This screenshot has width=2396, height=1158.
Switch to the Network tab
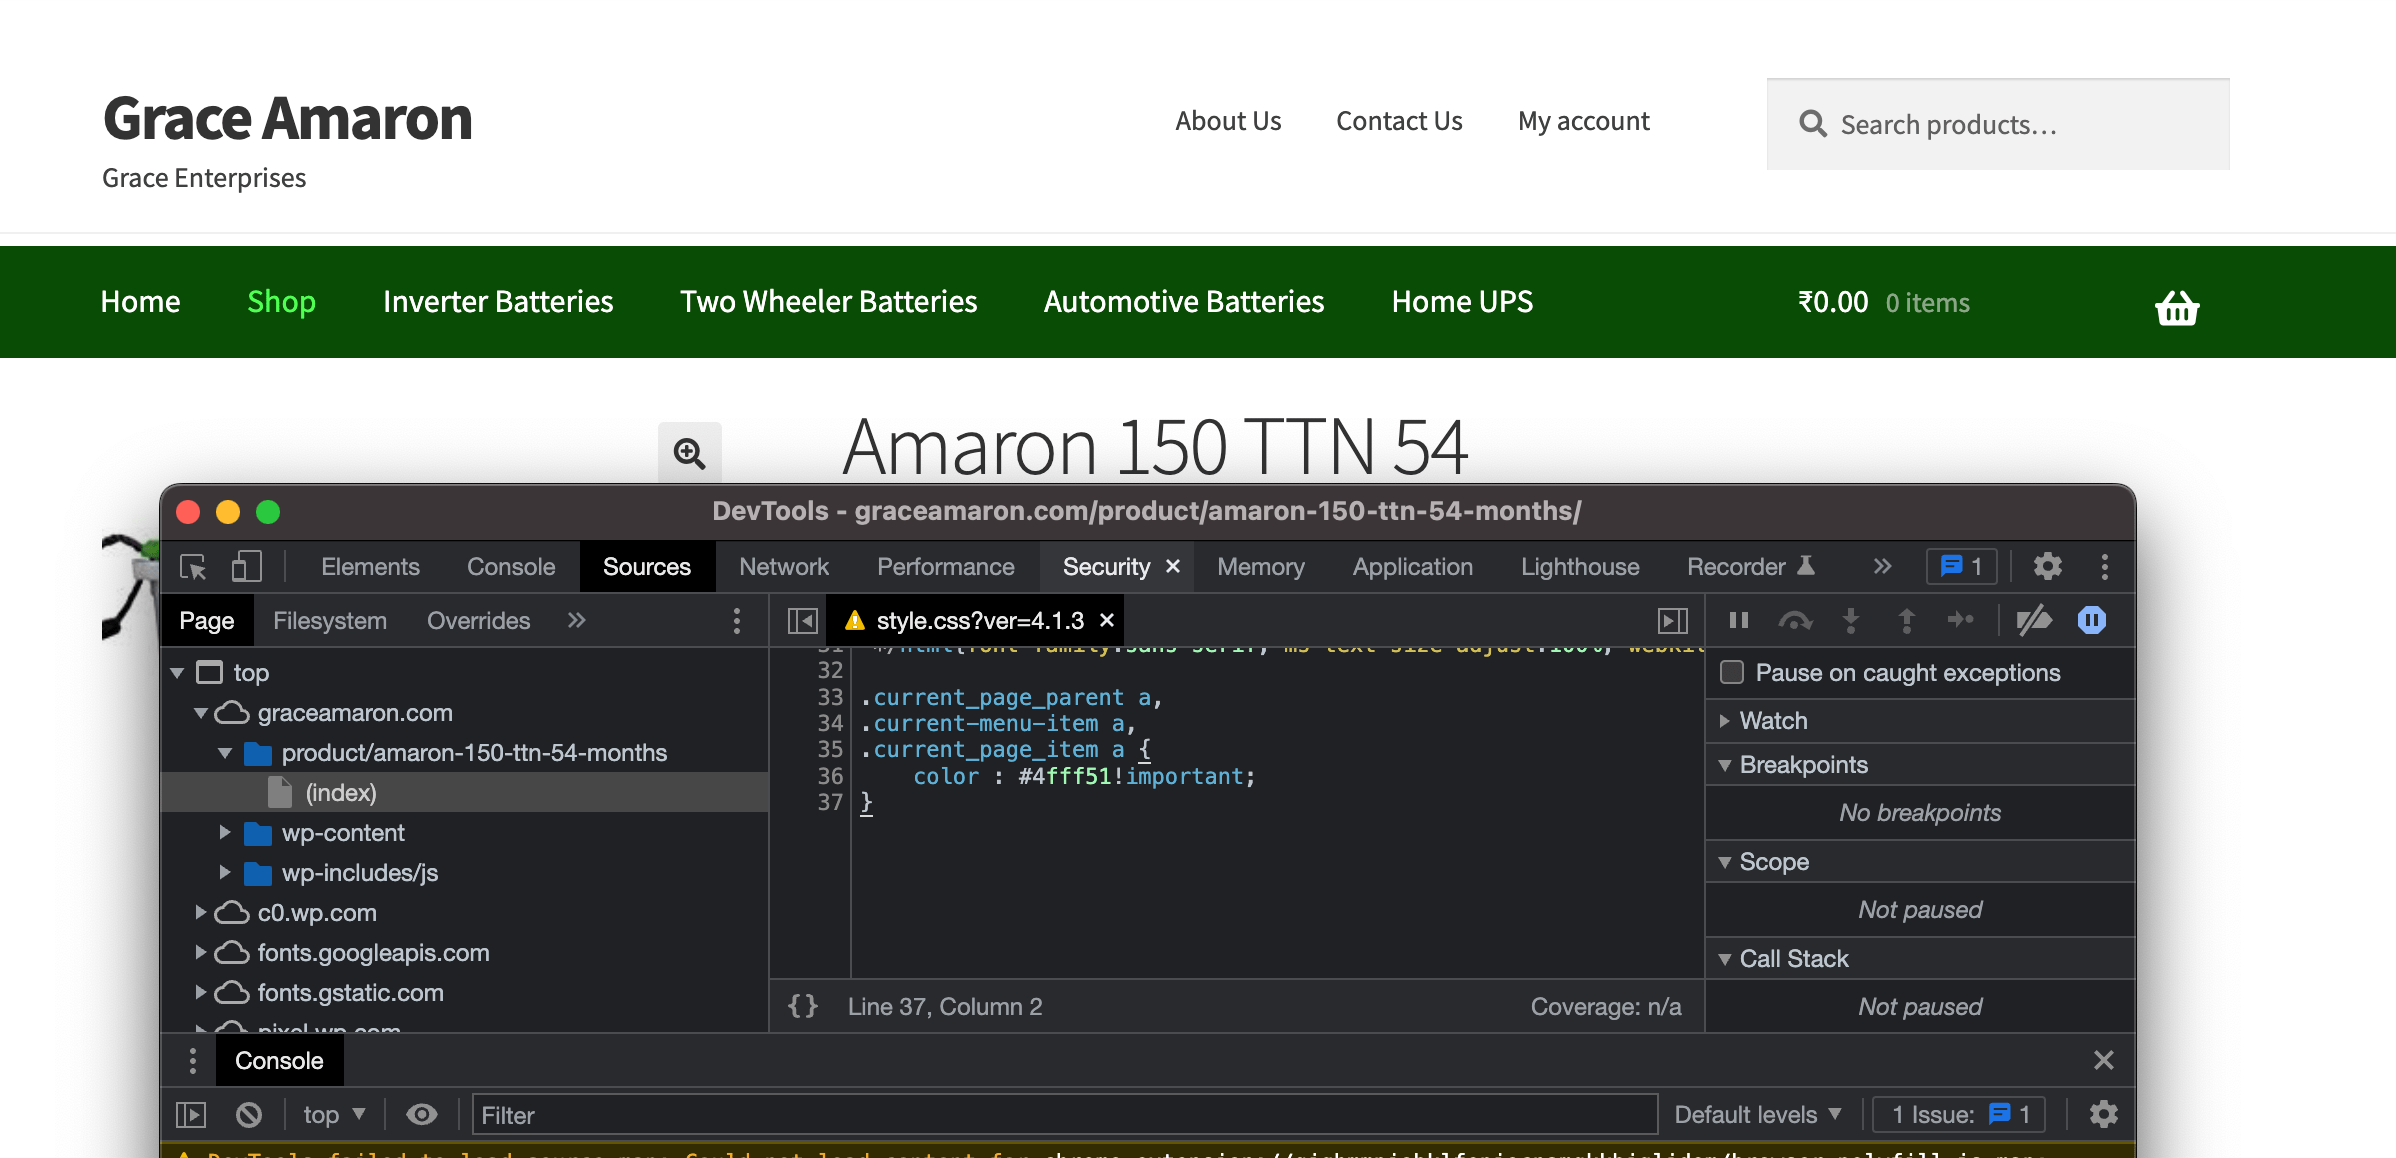783,567
